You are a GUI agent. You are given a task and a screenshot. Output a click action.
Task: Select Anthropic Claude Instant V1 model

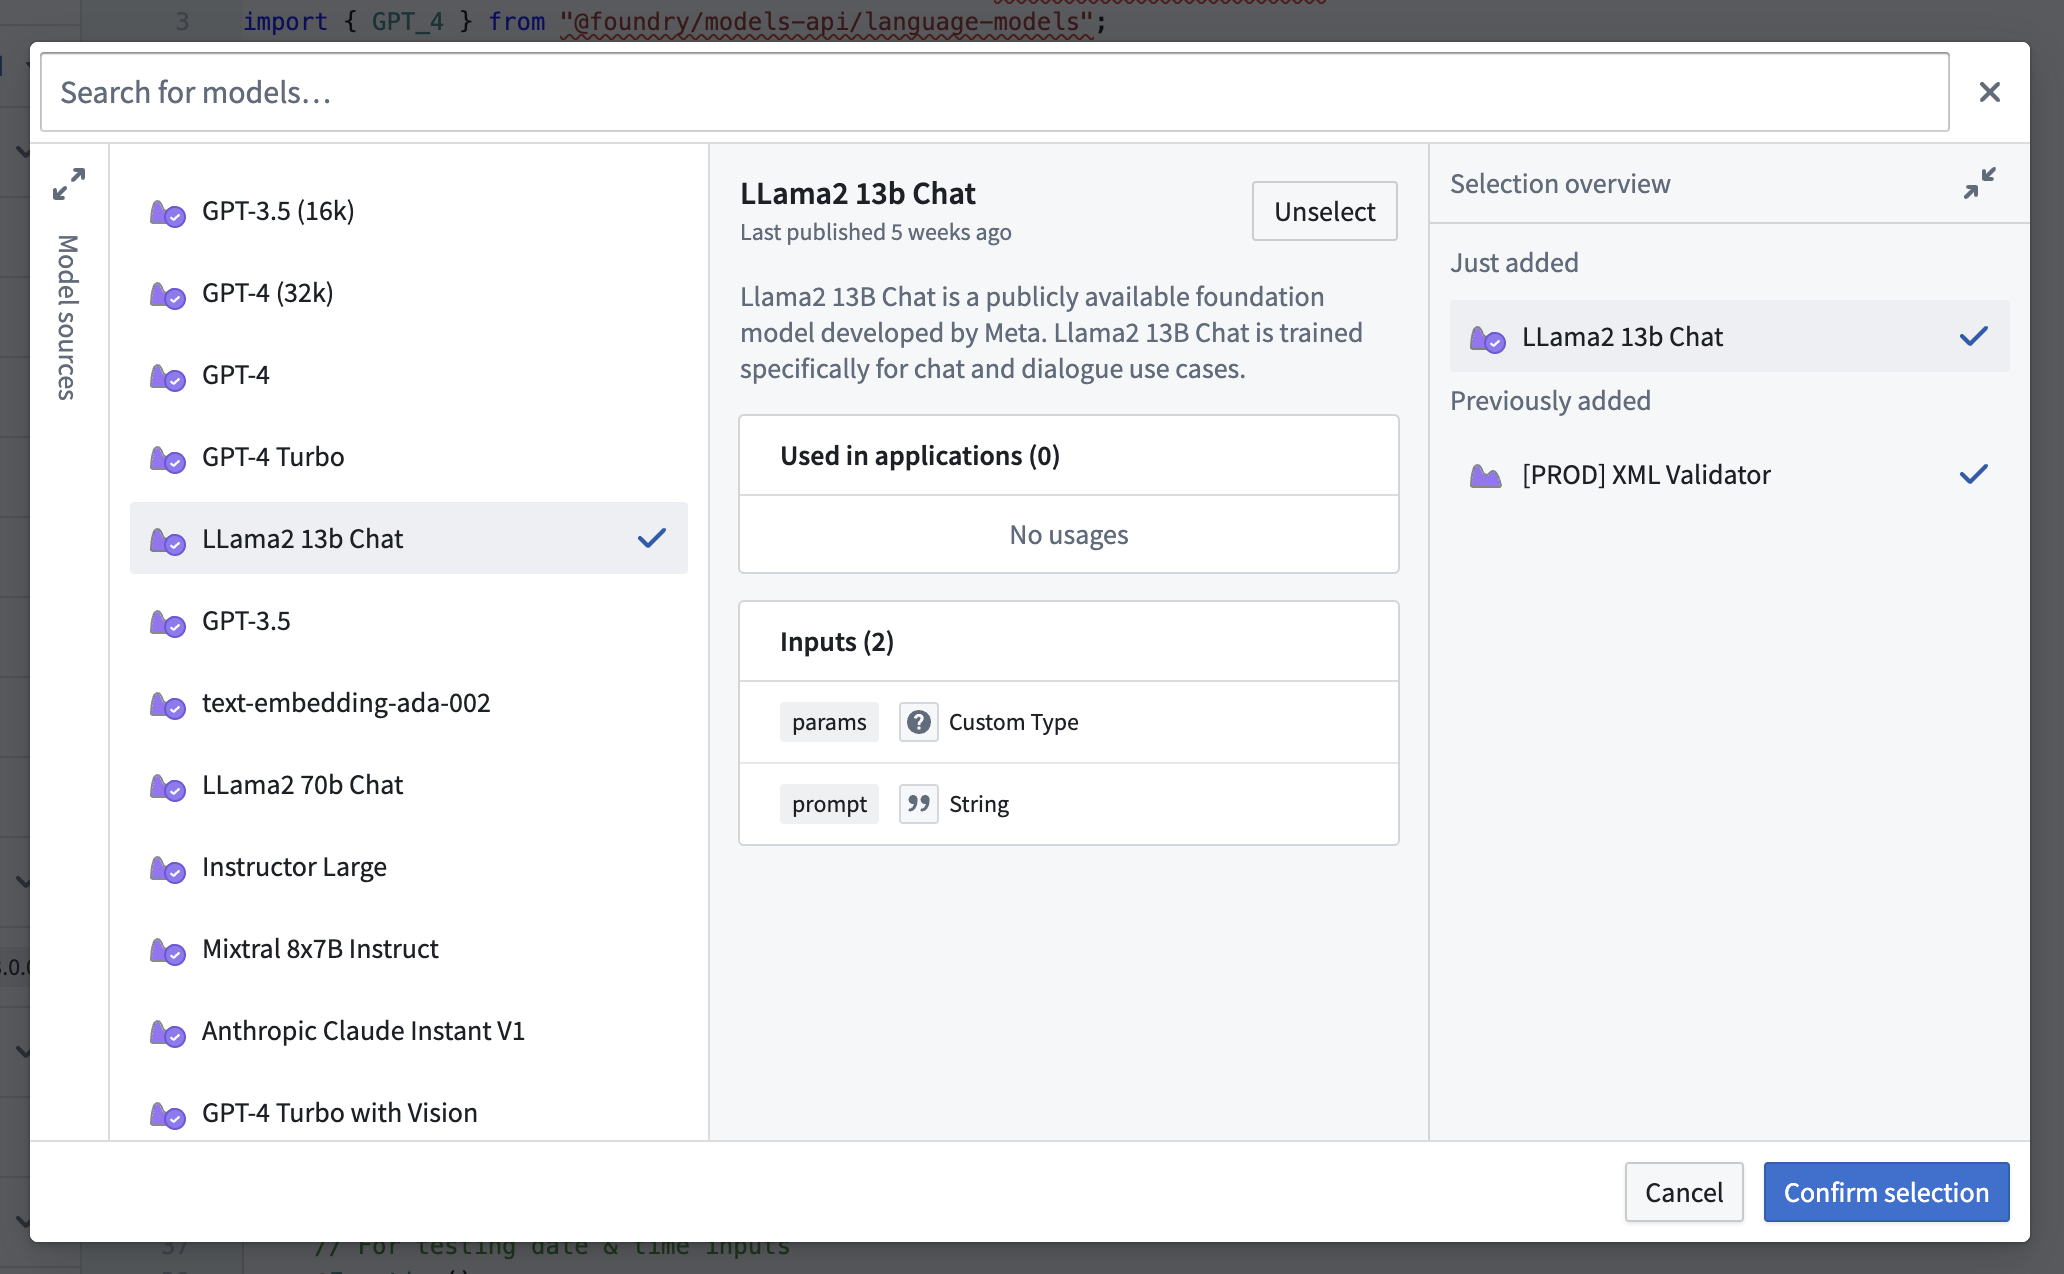point(408,1031)
